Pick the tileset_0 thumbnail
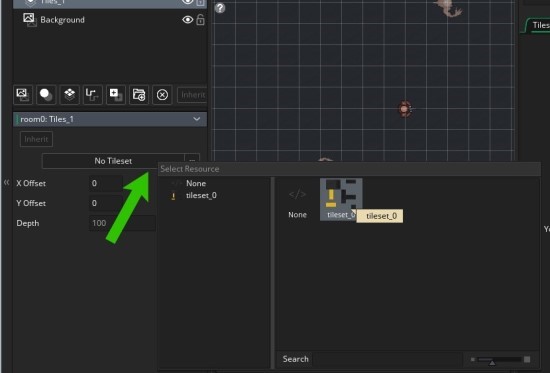The height and width of the screenshot is (373, 550). click(x=341, y=199)
